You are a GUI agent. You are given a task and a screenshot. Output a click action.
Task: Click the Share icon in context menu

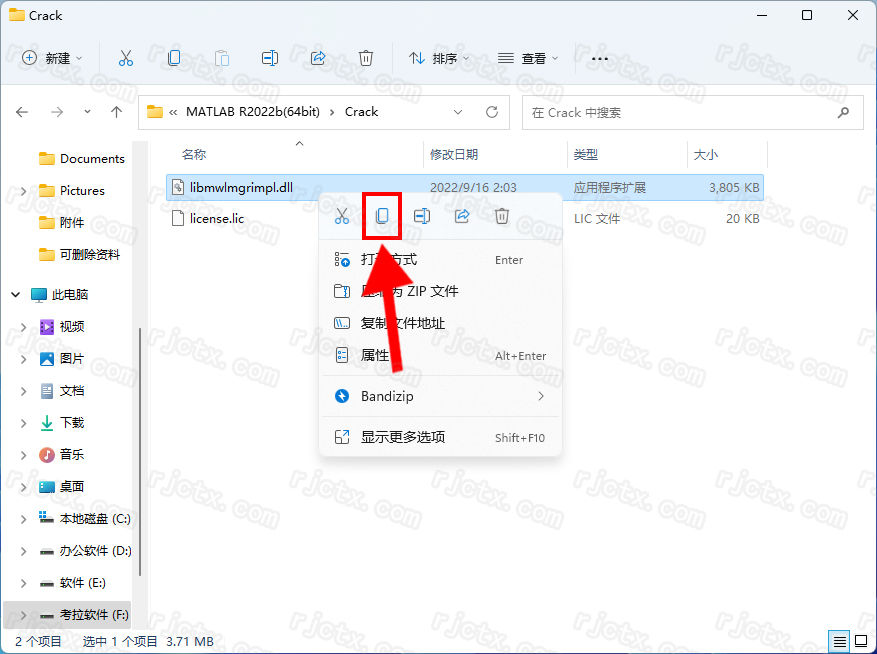tap(462, 216)
